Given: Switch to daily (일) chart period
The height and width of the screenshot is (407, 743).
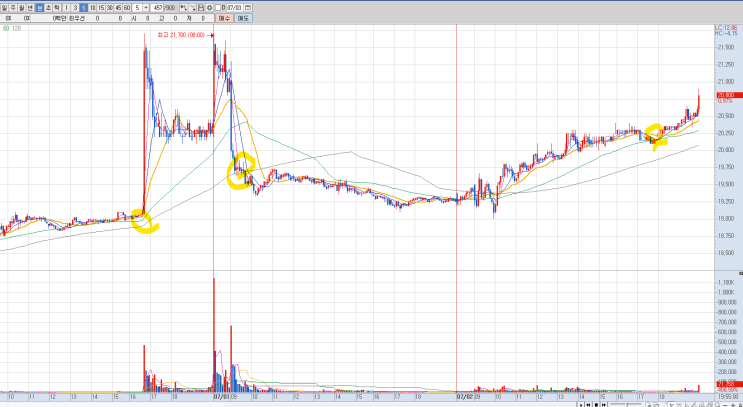Looking at the screenshot, I should (x=6, y=7).
